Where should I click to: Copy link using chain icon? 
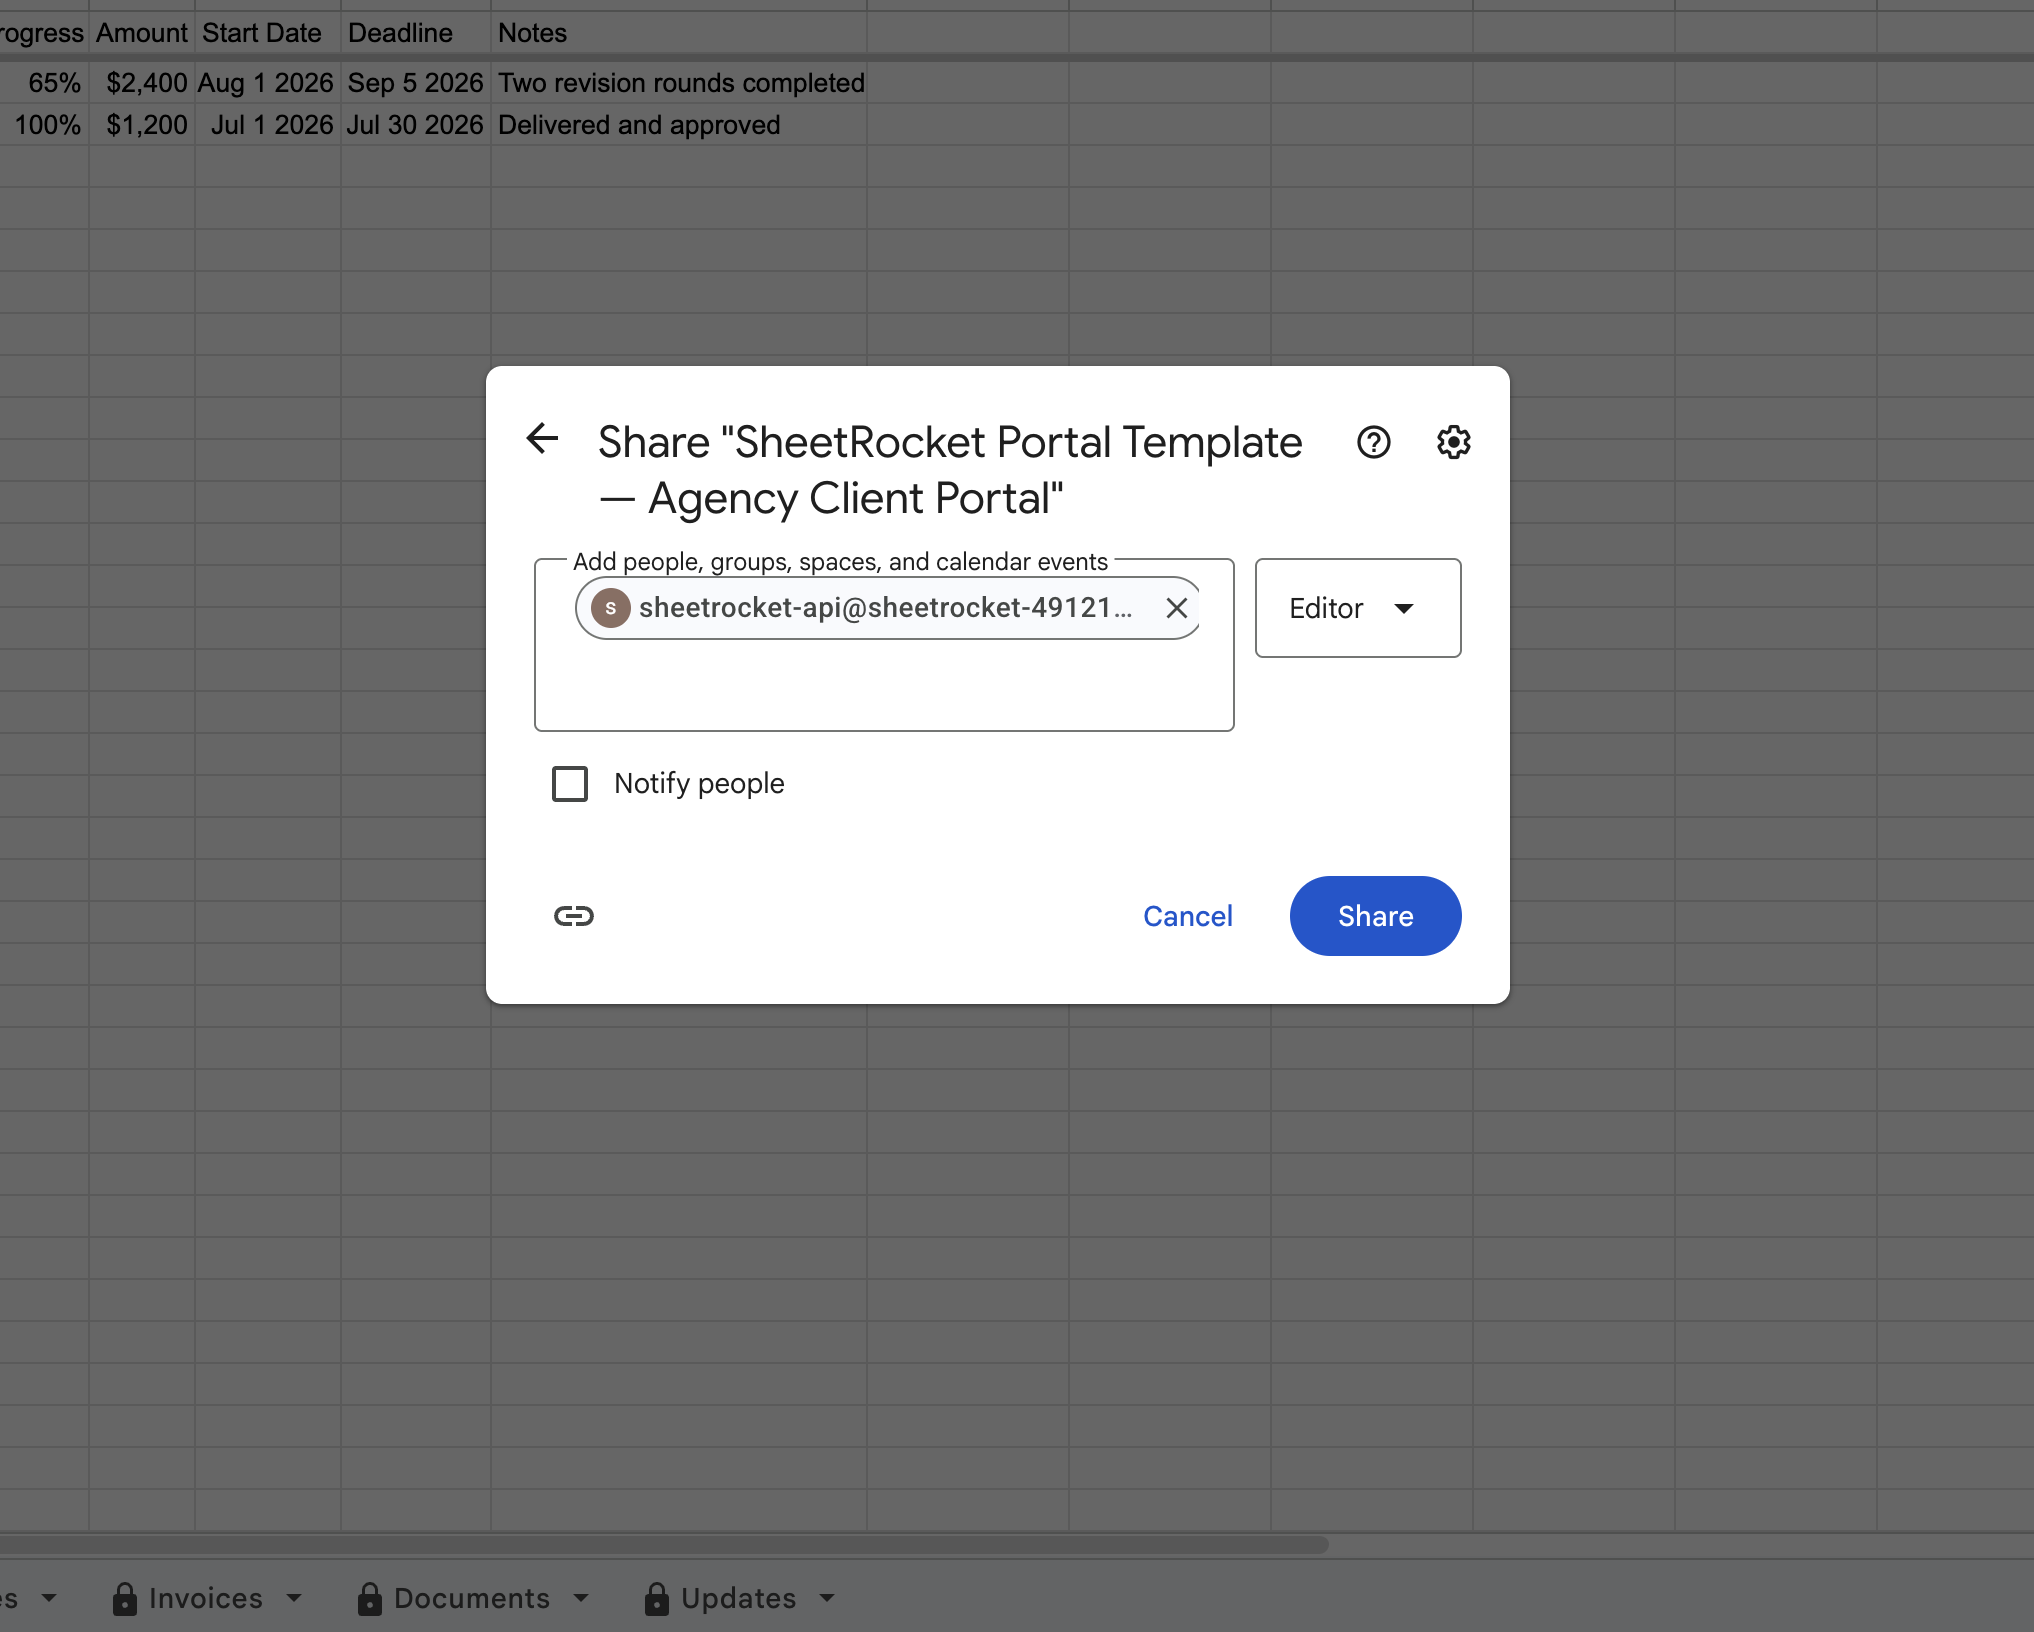(x=574, y=916)
